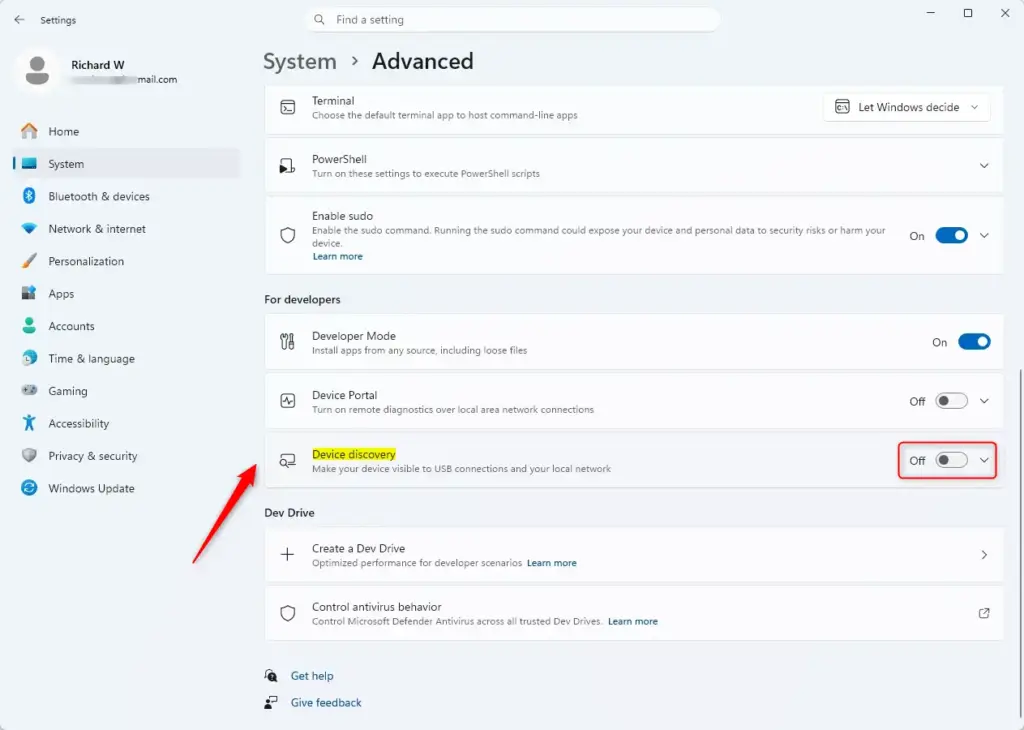Click the Bluetooth icon in sidebar
The image size is (1024, 730).
pyautogui.click(x=29, y=196)
